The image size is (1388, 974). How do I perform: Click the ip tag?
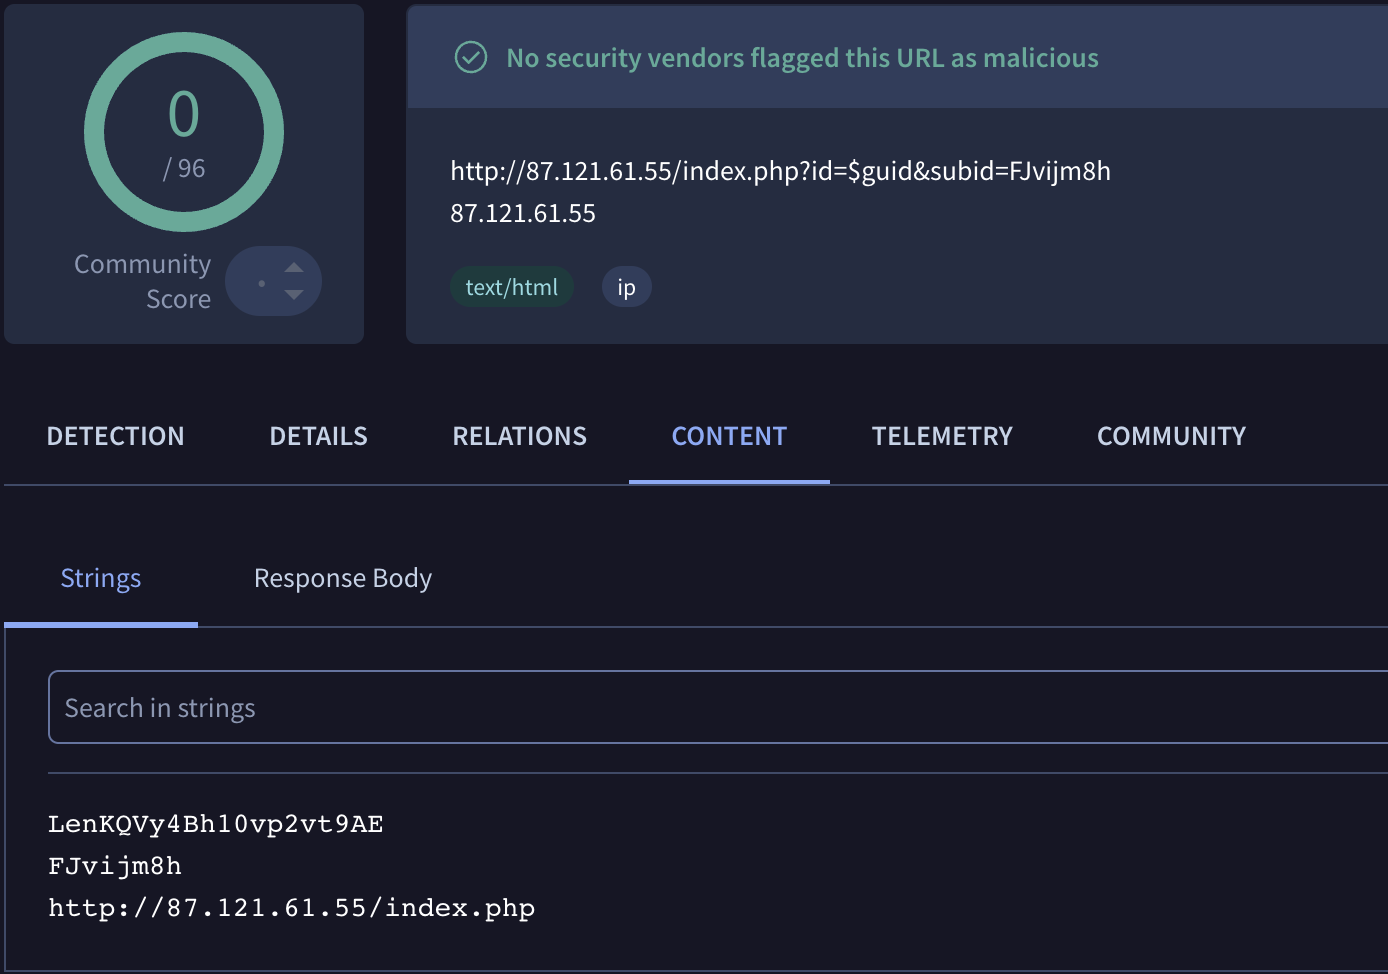coord(627,287)
